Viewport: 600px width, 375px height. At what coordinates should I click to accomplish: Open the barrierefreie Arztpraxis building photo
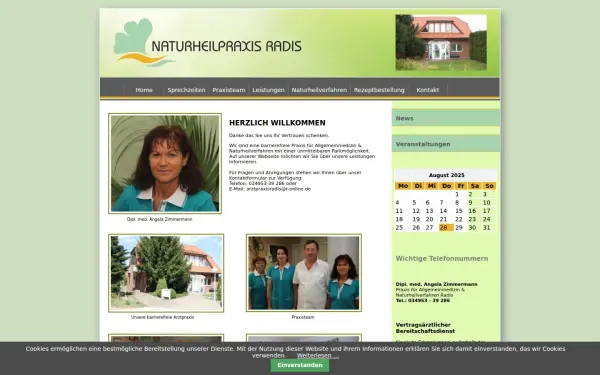(x=166, y=273)
